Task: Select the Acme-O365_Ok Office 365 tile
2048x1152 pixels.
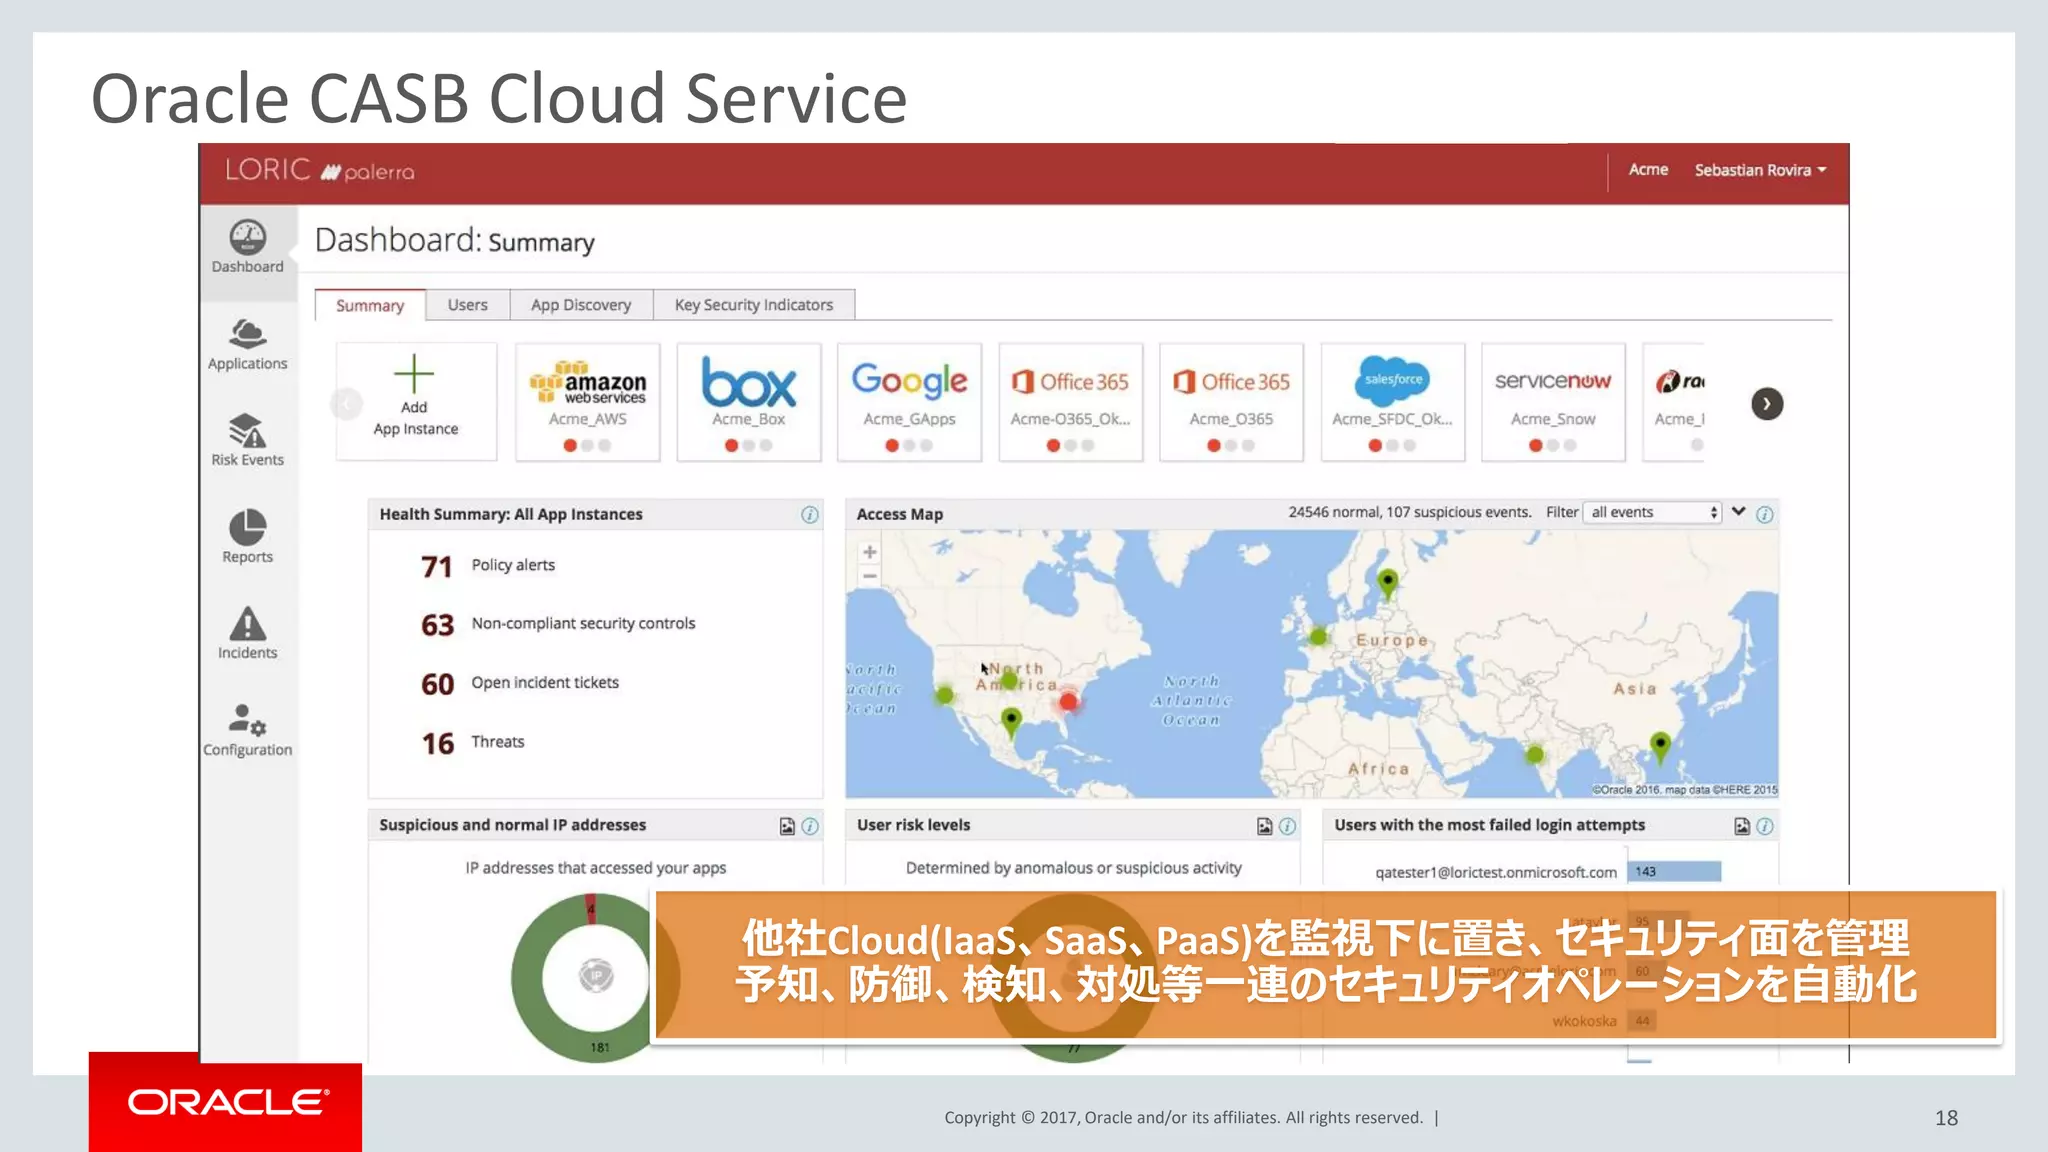Action: coord(1071,402)
